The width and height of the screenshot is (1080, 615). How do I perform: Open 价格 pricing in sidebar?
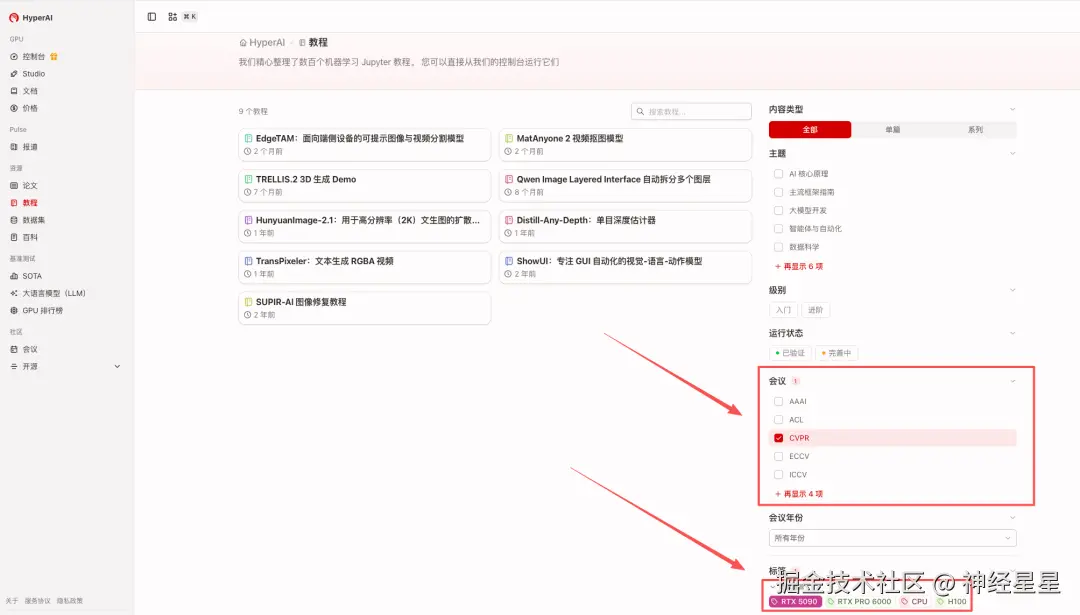pyautogui.click(x=30, y=108)
